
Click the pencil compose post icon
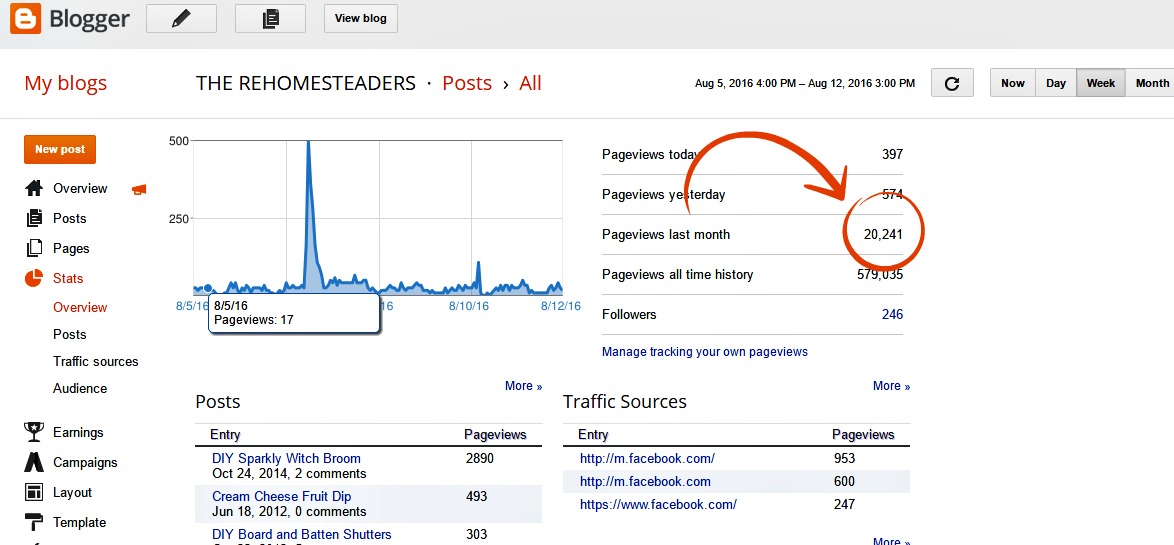tap(180, 19)
